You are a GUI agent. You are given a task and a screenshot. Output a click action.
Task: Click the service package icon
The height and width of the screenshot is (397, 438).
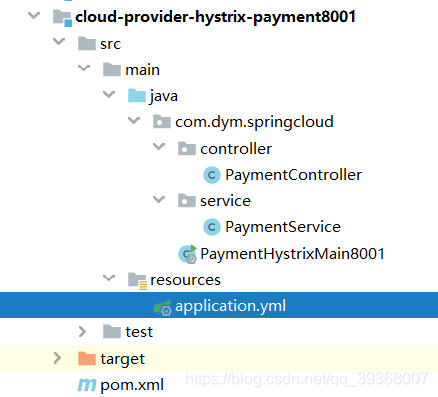coord(187,201)
